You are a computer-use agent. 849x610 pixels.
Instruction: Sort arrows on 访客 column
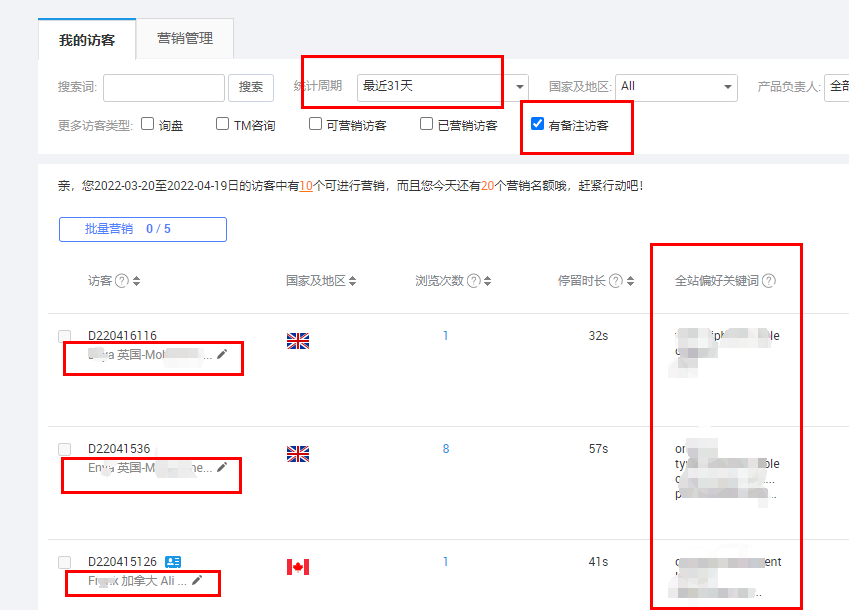click(x=136, y=281)
